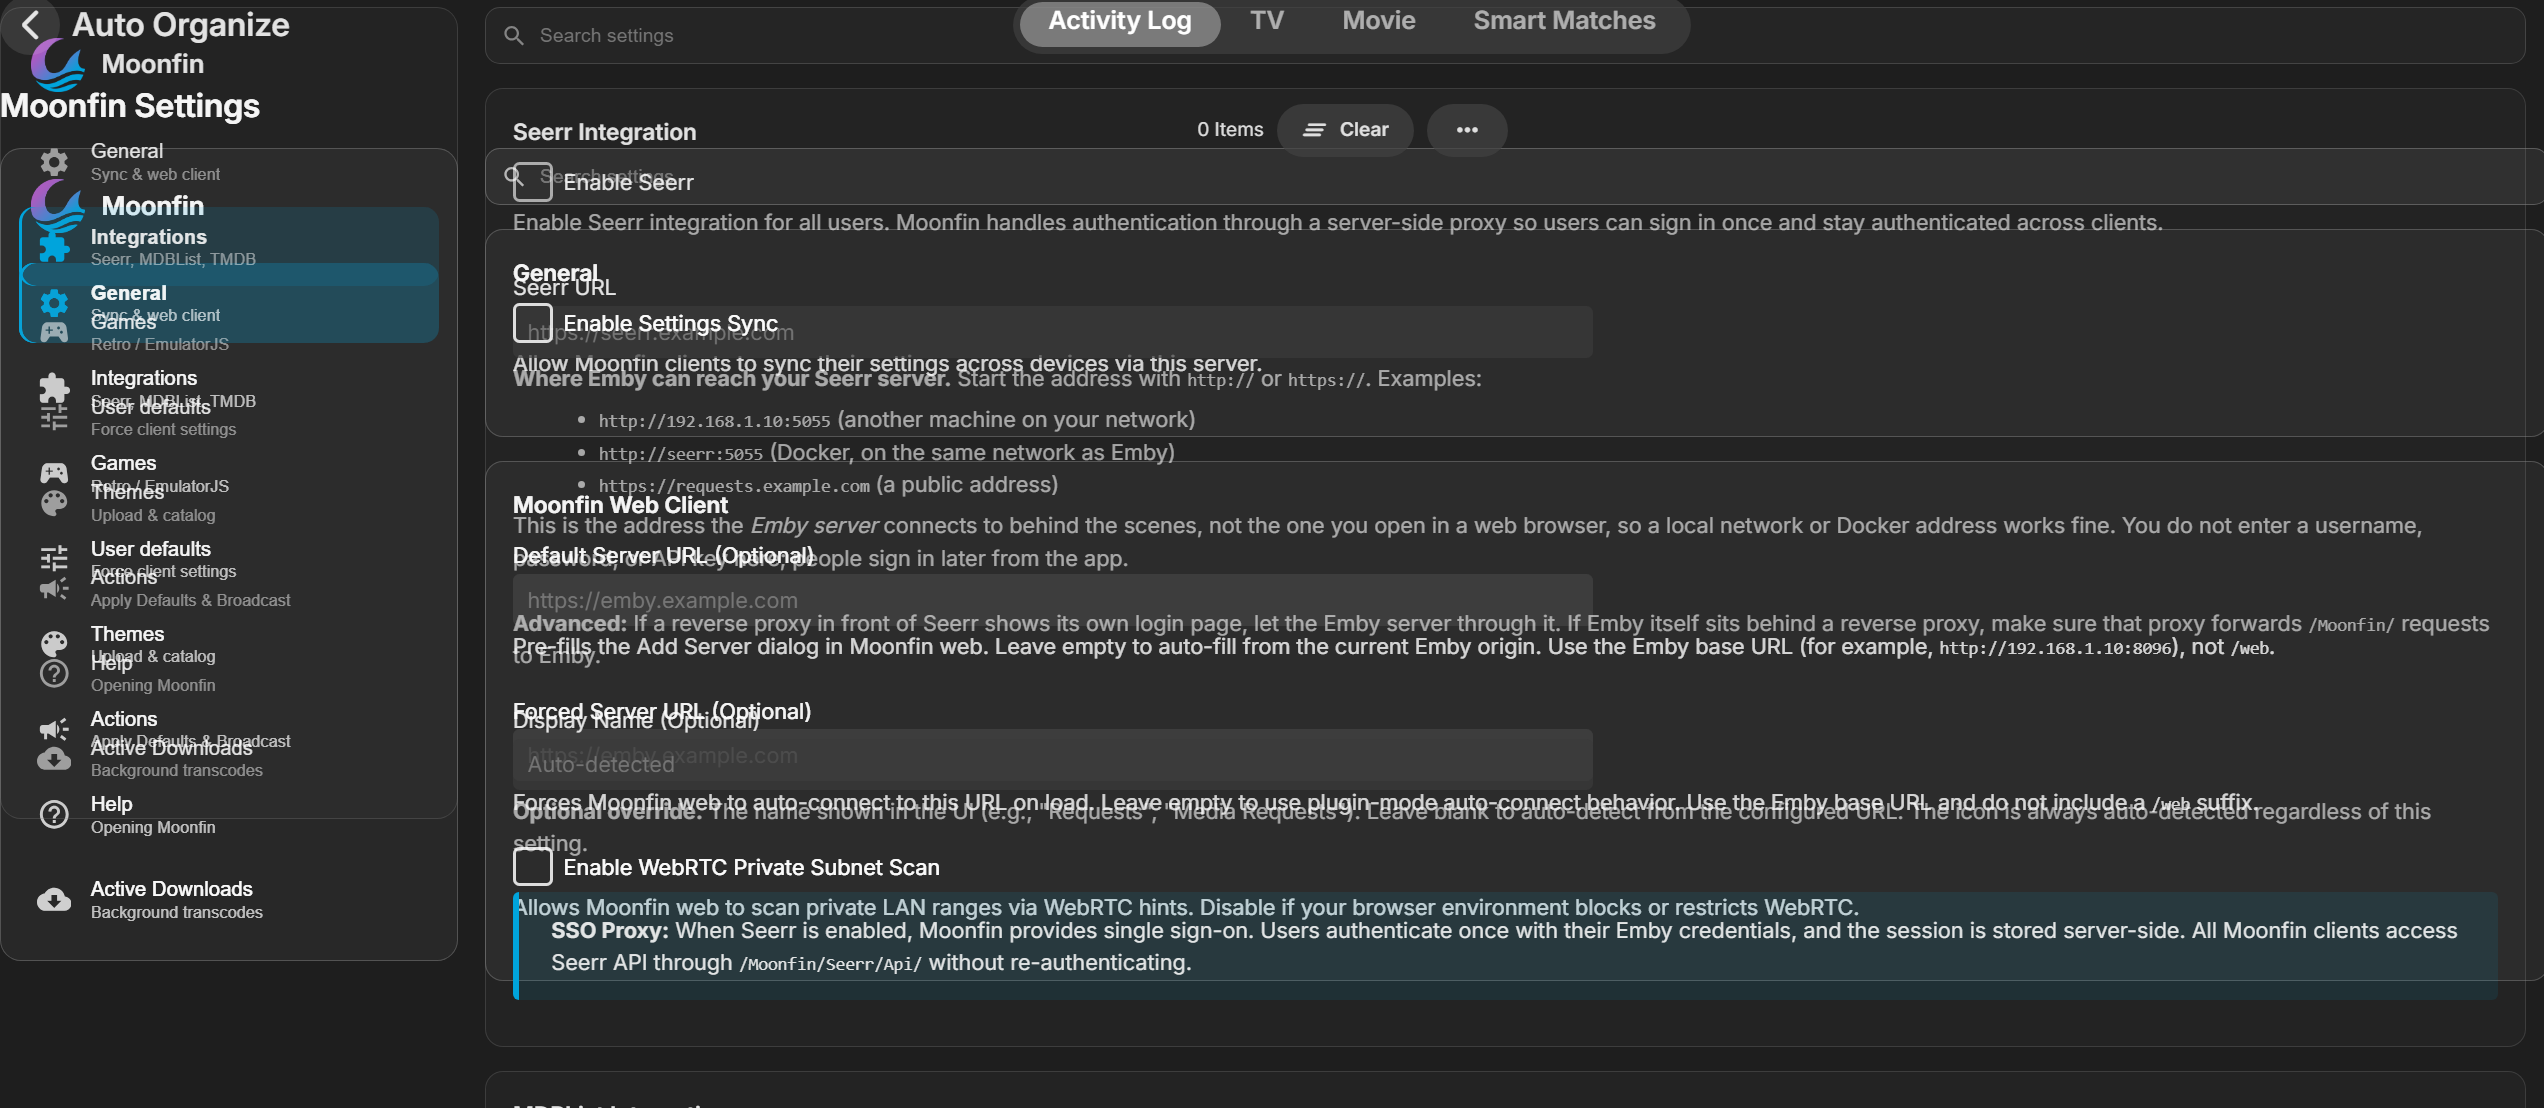2544x1108 pixels.
Task: Click the palette icon of the lower Themes entry
Action: click(x=54, y=644)
